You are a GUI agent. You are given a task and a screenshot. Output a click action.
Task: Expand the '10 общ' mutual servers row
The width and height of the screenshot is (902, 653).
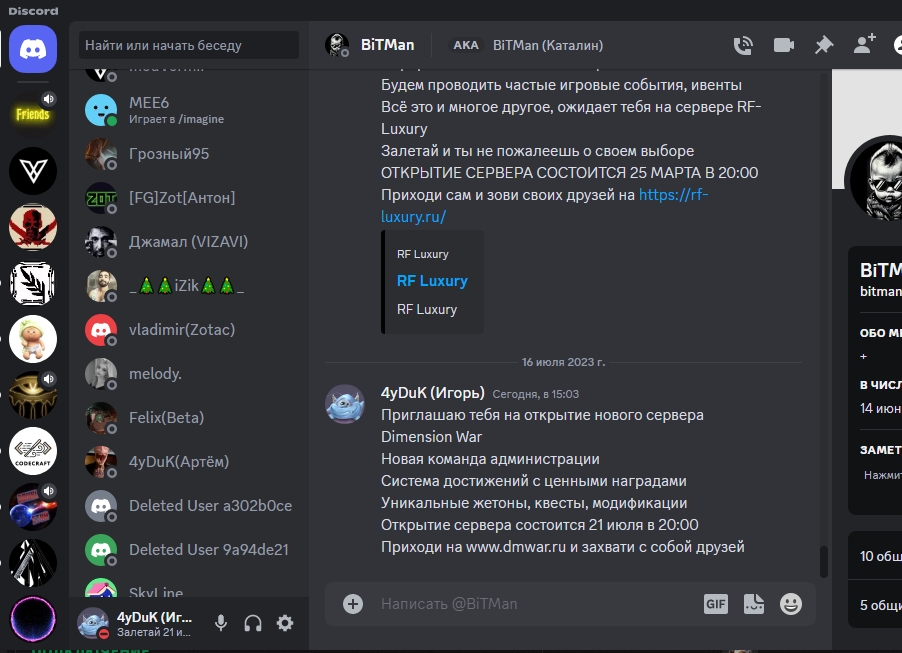click(875, 556)
